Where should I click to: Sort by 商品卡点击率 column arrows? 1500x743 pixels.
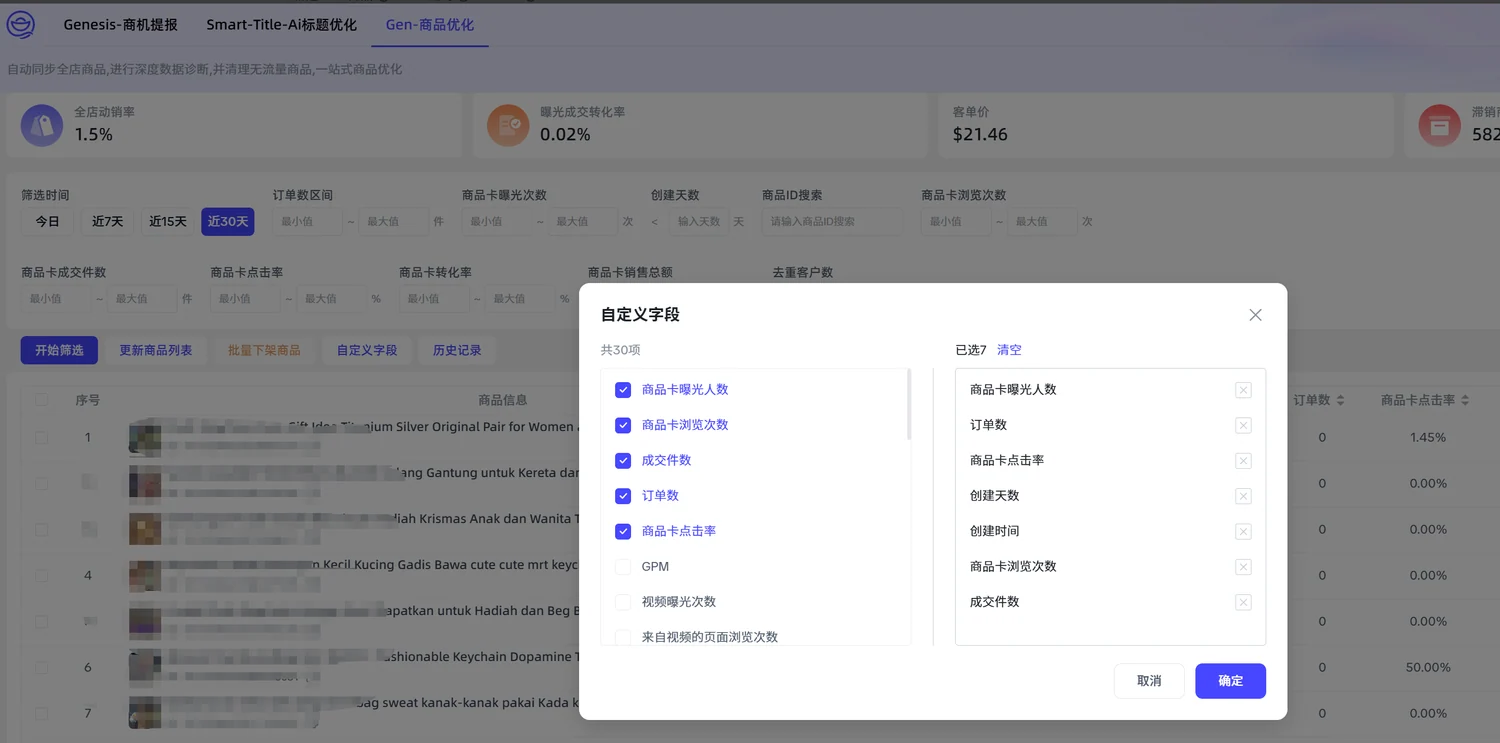pyautogui.click(x=1465, y=400)
